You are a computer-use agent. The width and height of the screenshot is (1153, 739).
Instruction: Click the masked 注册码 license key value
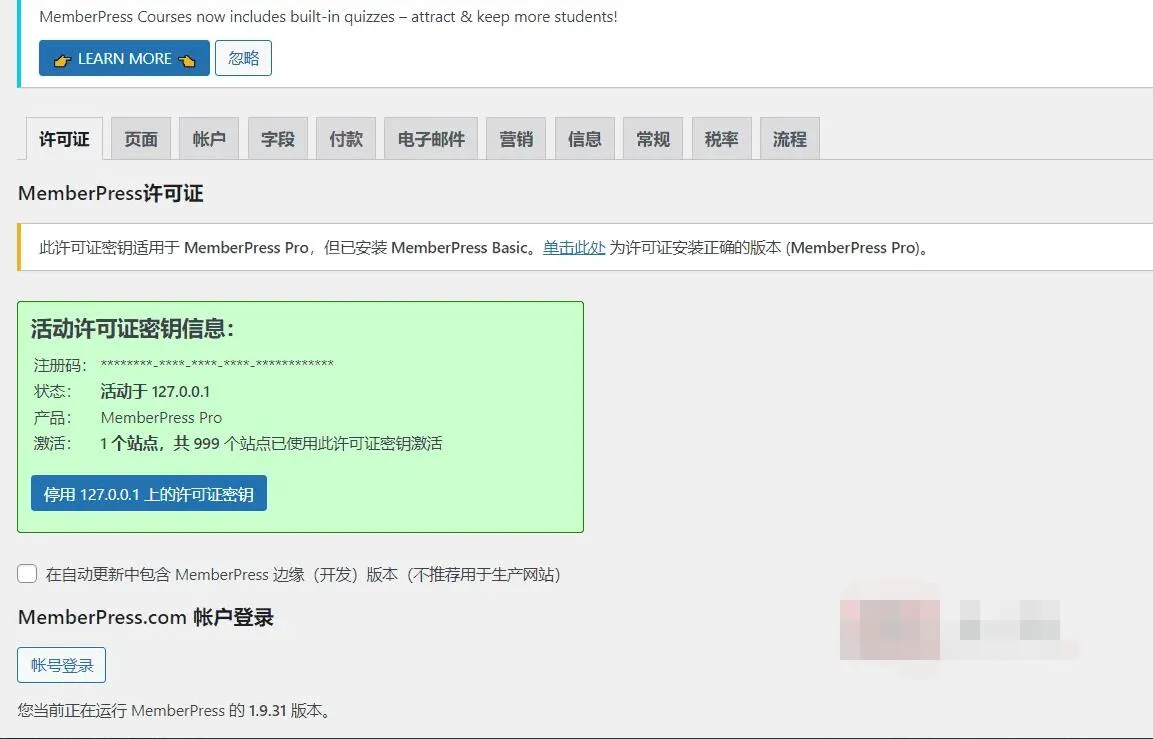click(x=217, y=363)
